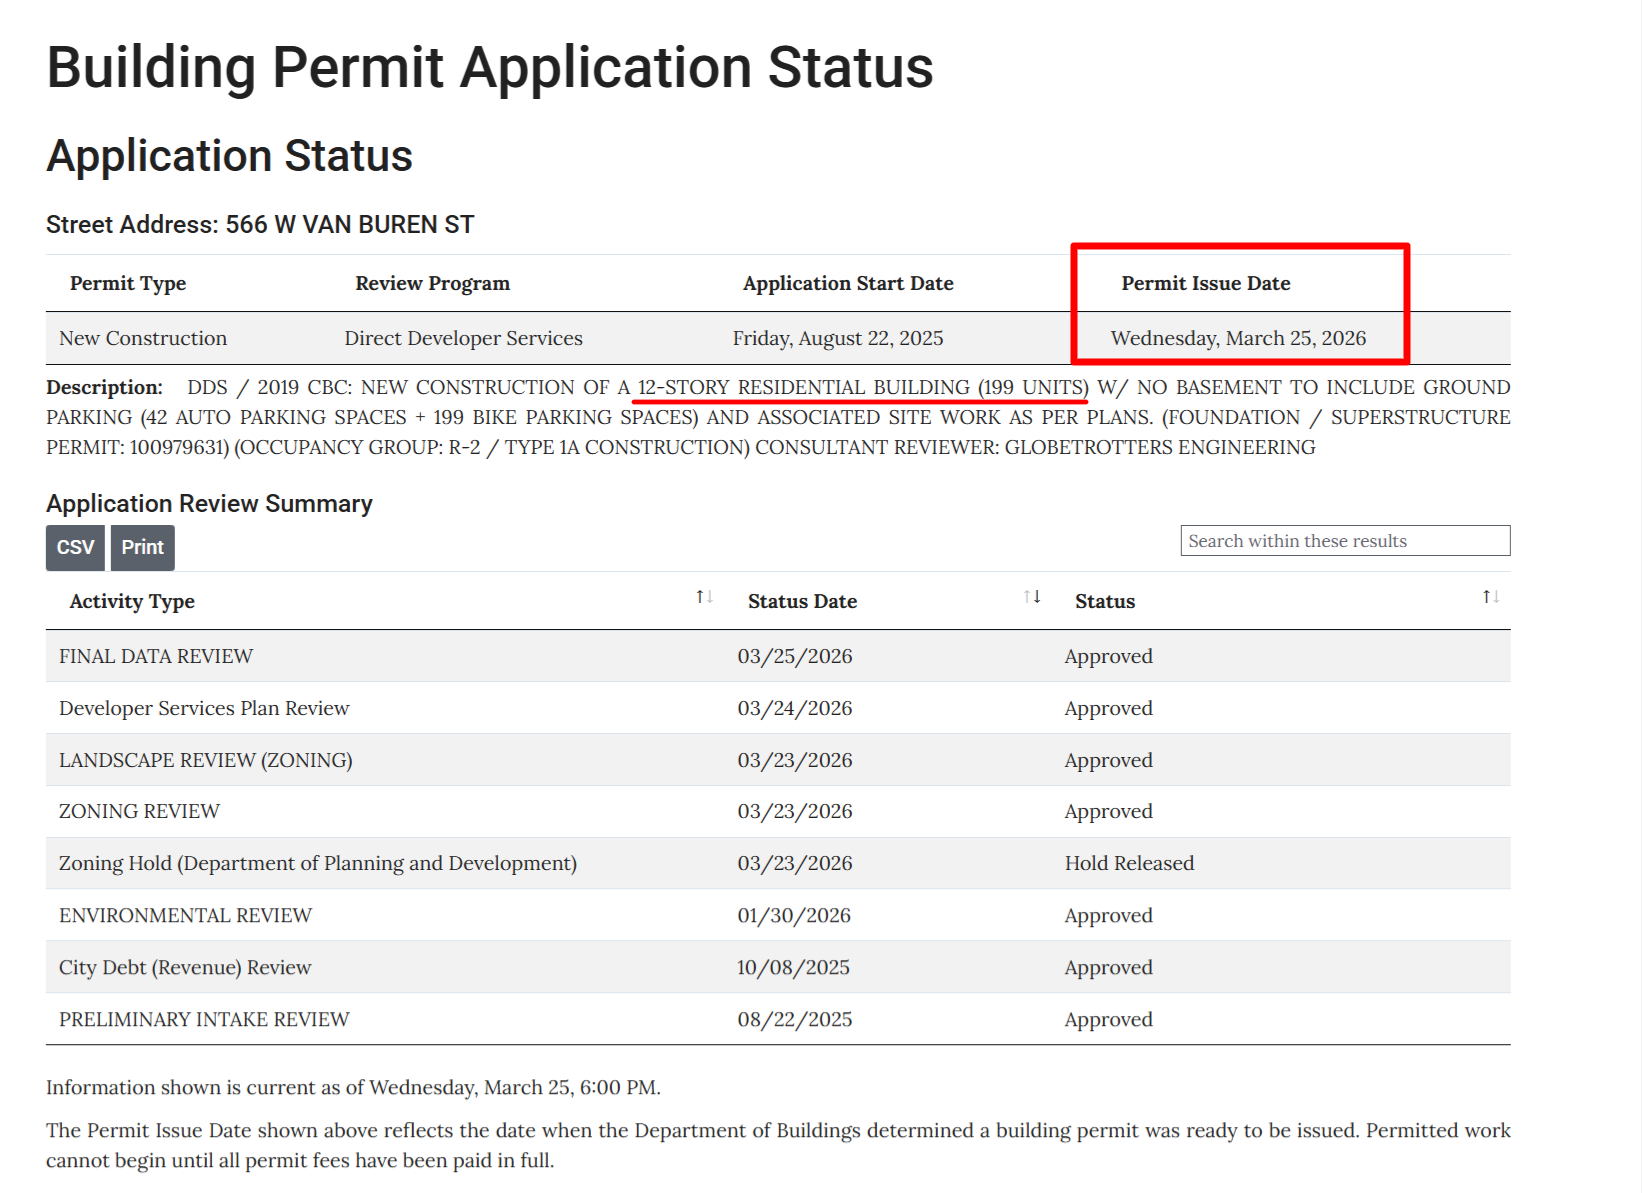Click the Permit Issue Date of March 25, 2026
1642x1193 pixels.
(1238, 338)
